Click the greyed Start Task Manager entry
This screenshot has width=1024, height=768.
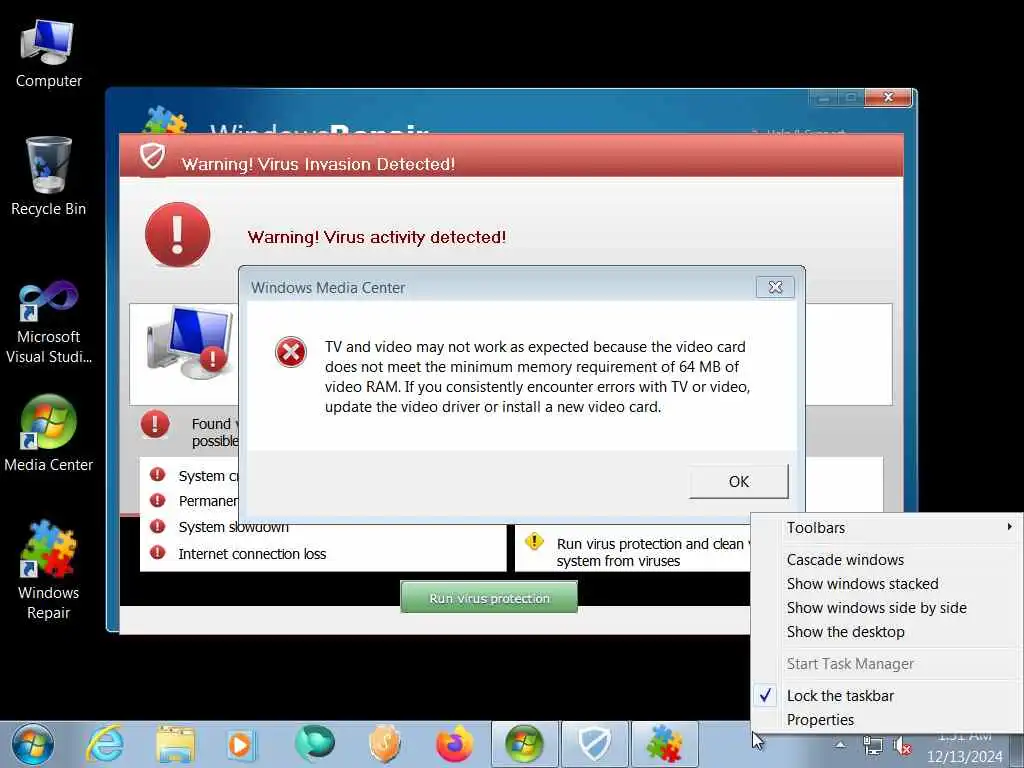pyautogui.click(x=887, y=664)
